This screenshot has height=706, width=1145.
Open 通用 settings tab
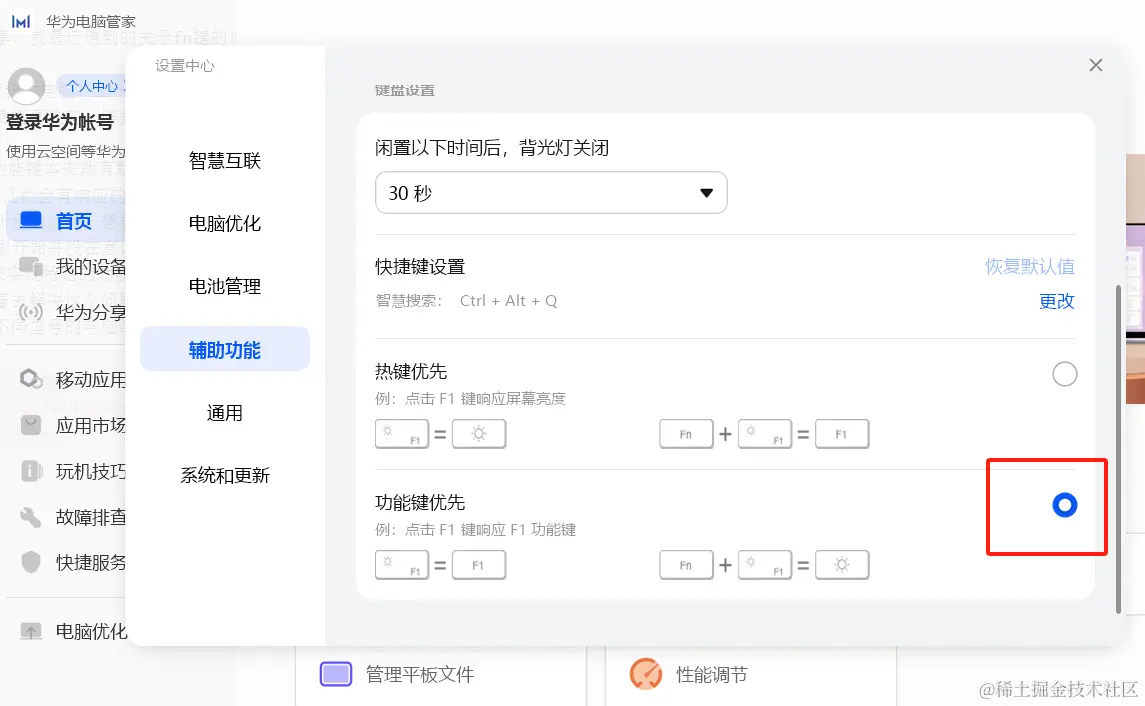pos(225,413)
